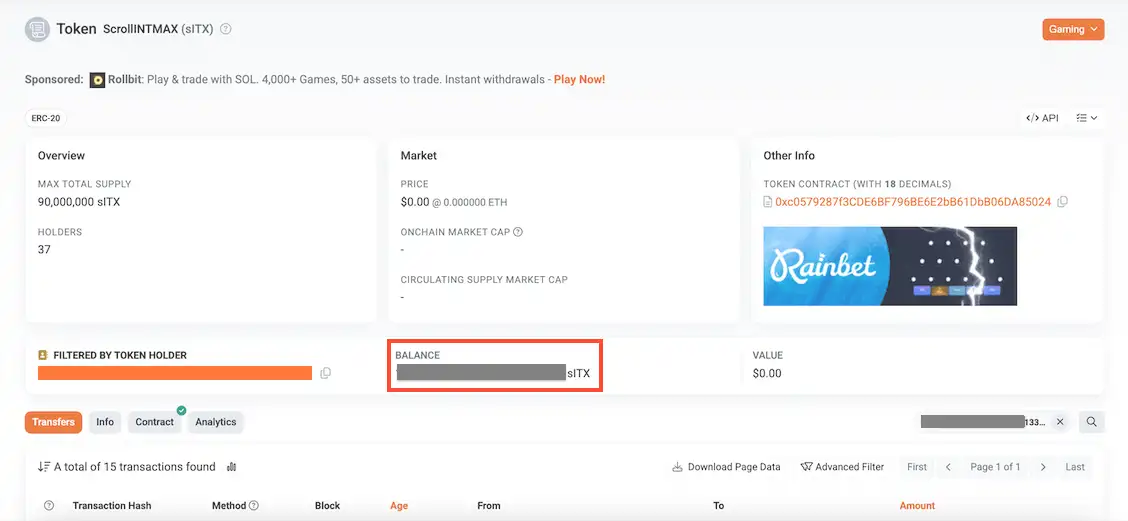
Task: Click the document icon before contract address
Action: (768, 202)
